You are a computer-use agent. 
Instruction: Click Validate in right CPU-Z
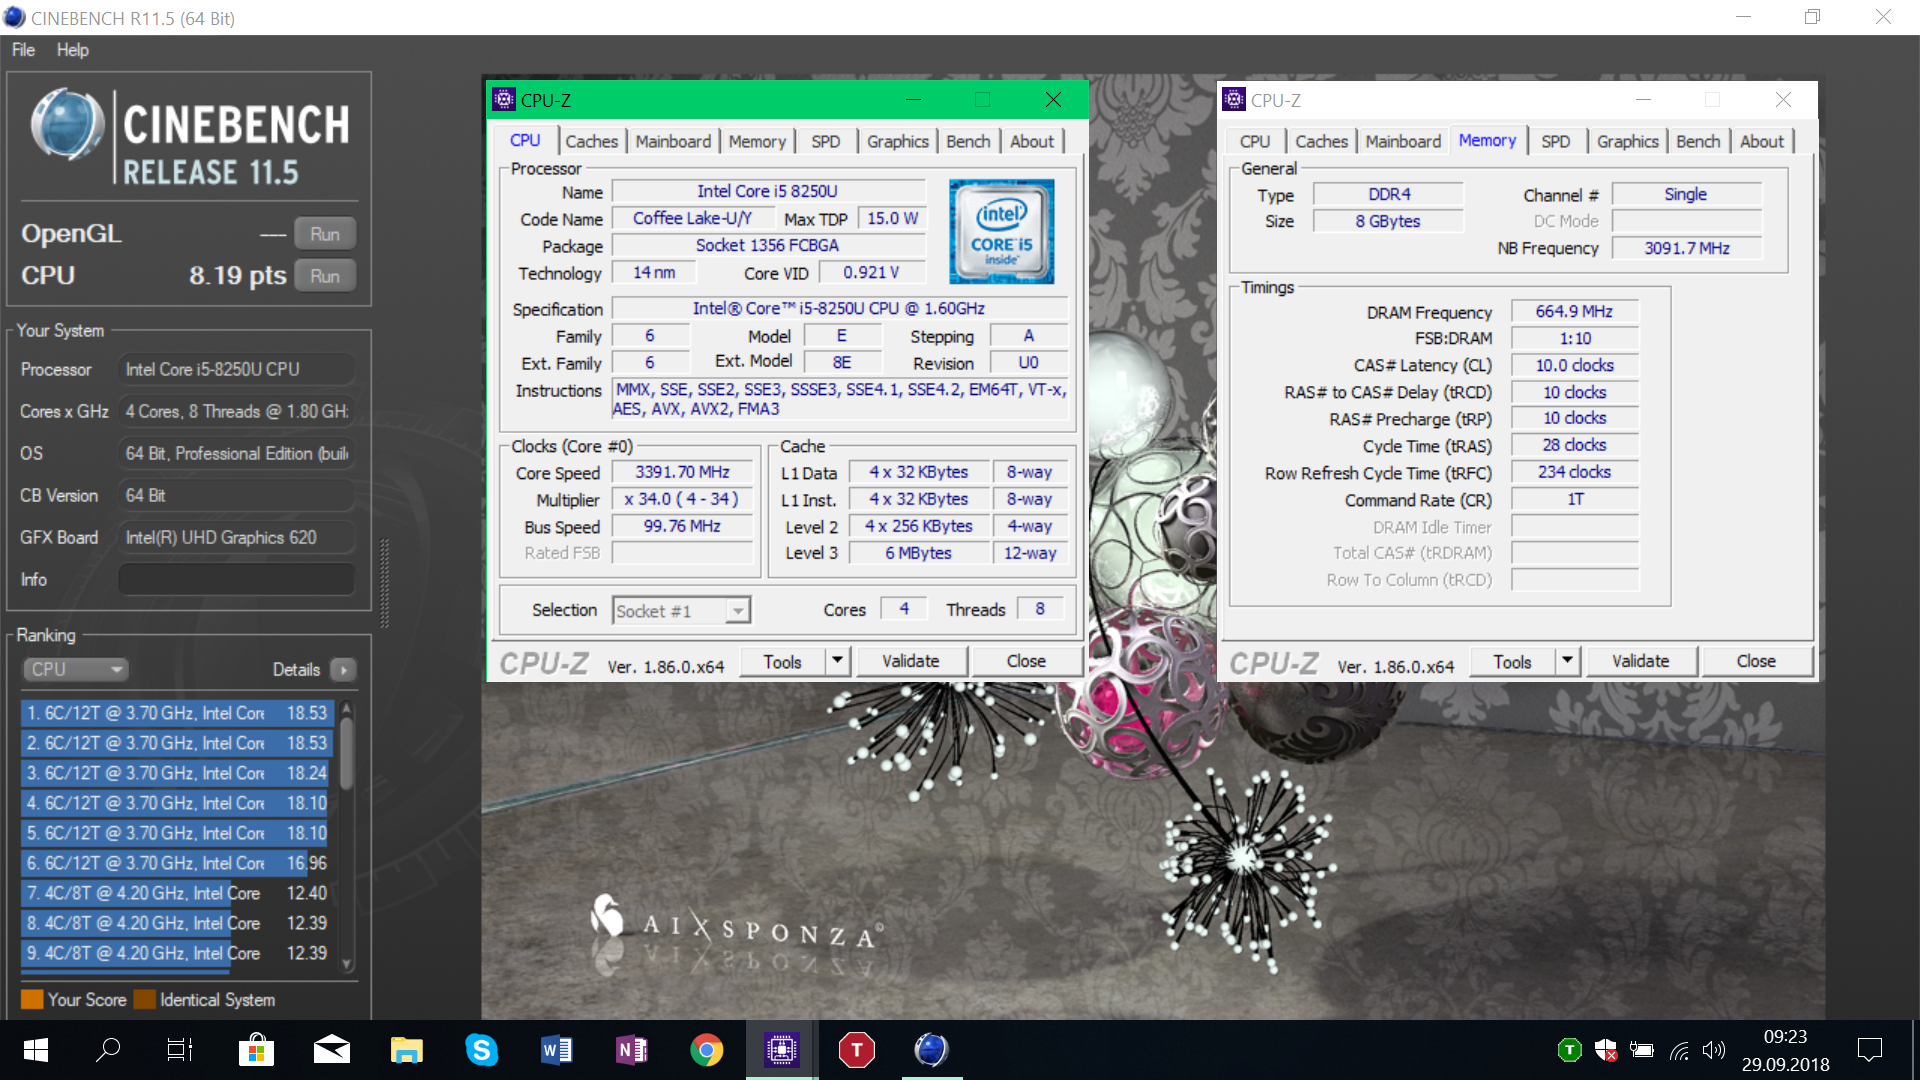[1640, 661]
